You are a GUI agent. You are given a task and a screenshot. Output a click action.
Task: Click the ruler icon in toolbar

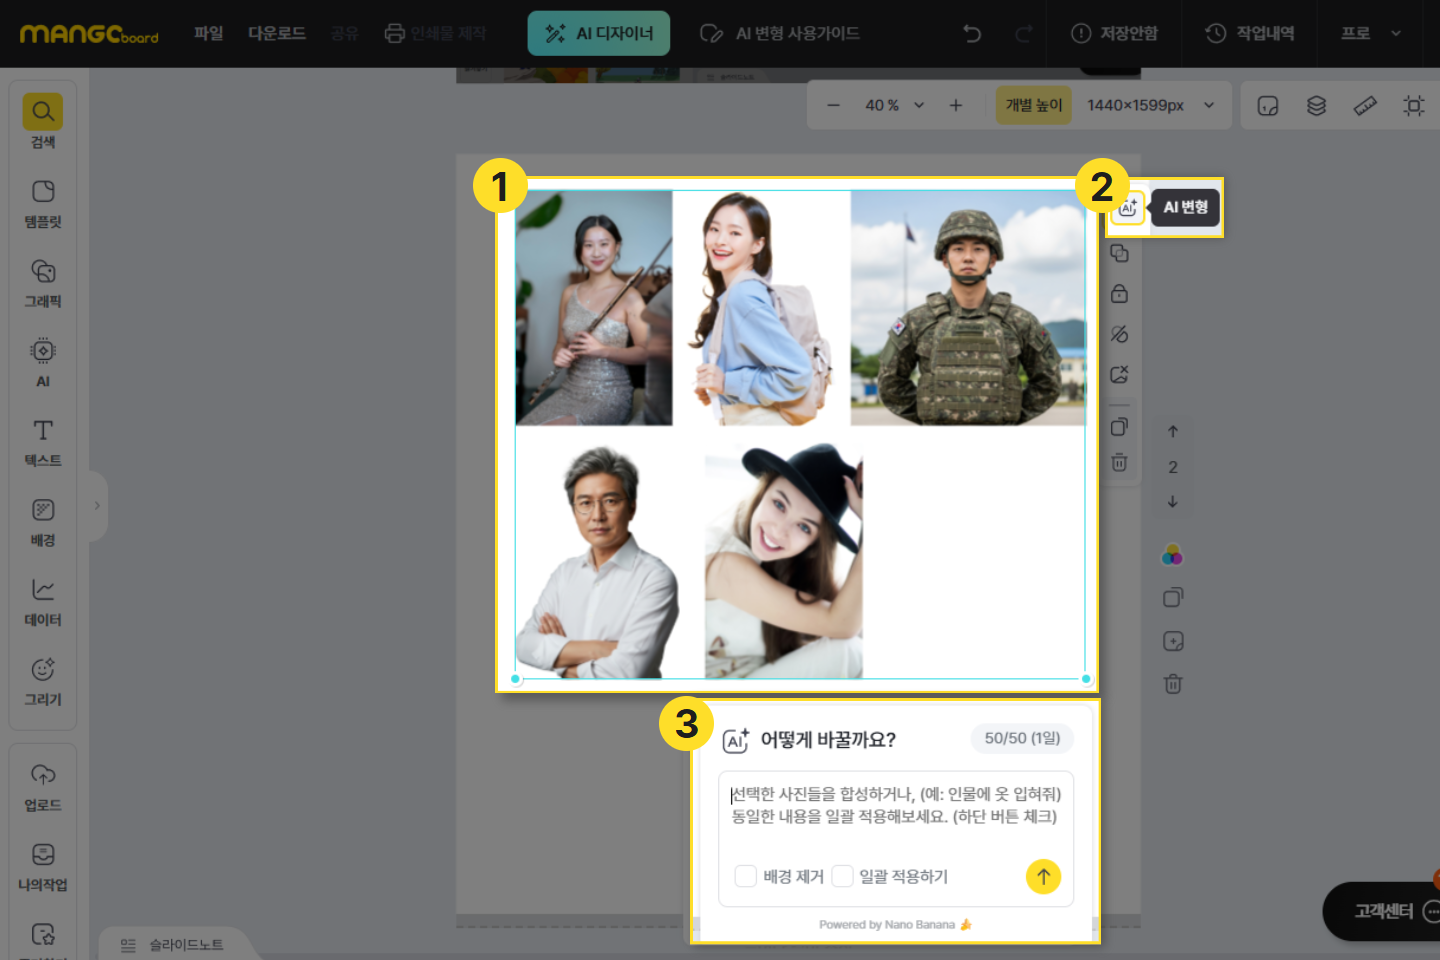pos(1365,105)
